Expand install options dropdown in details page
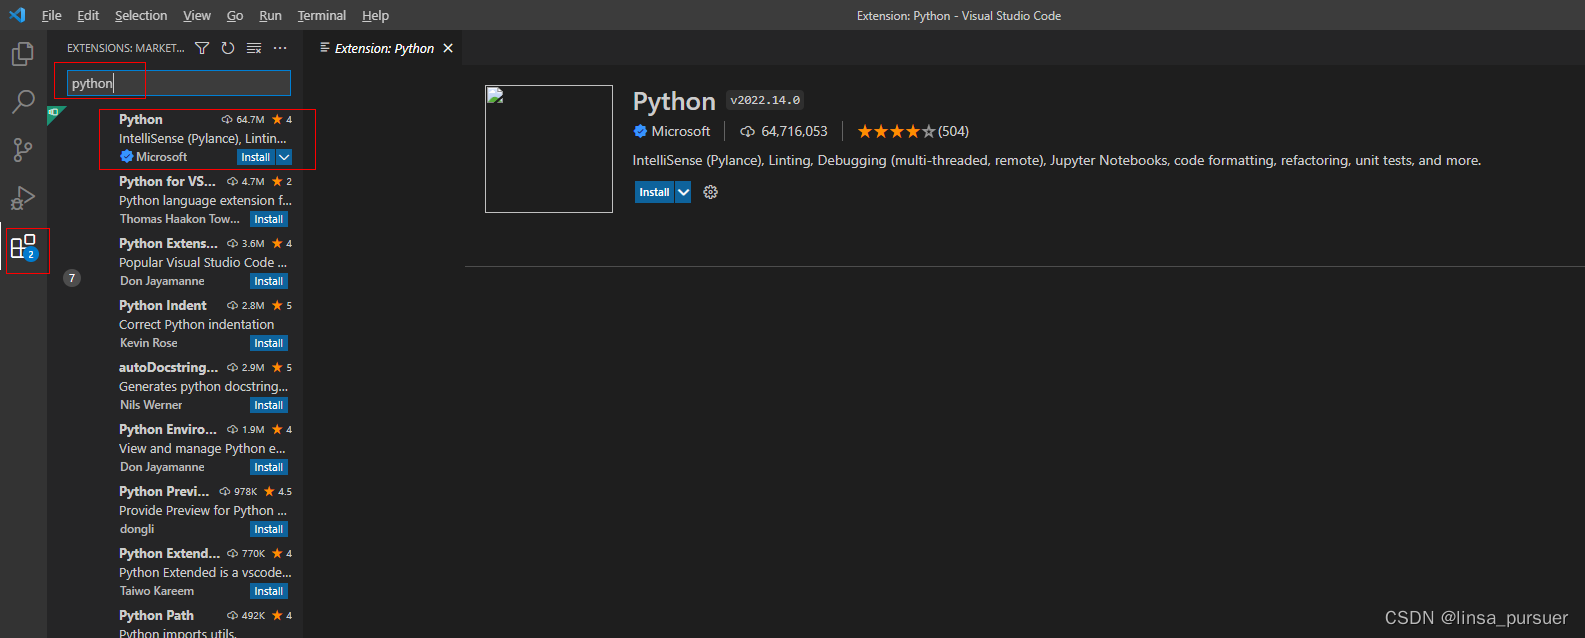Screen dimensions: 1585x638 click(x=683, y=192)
